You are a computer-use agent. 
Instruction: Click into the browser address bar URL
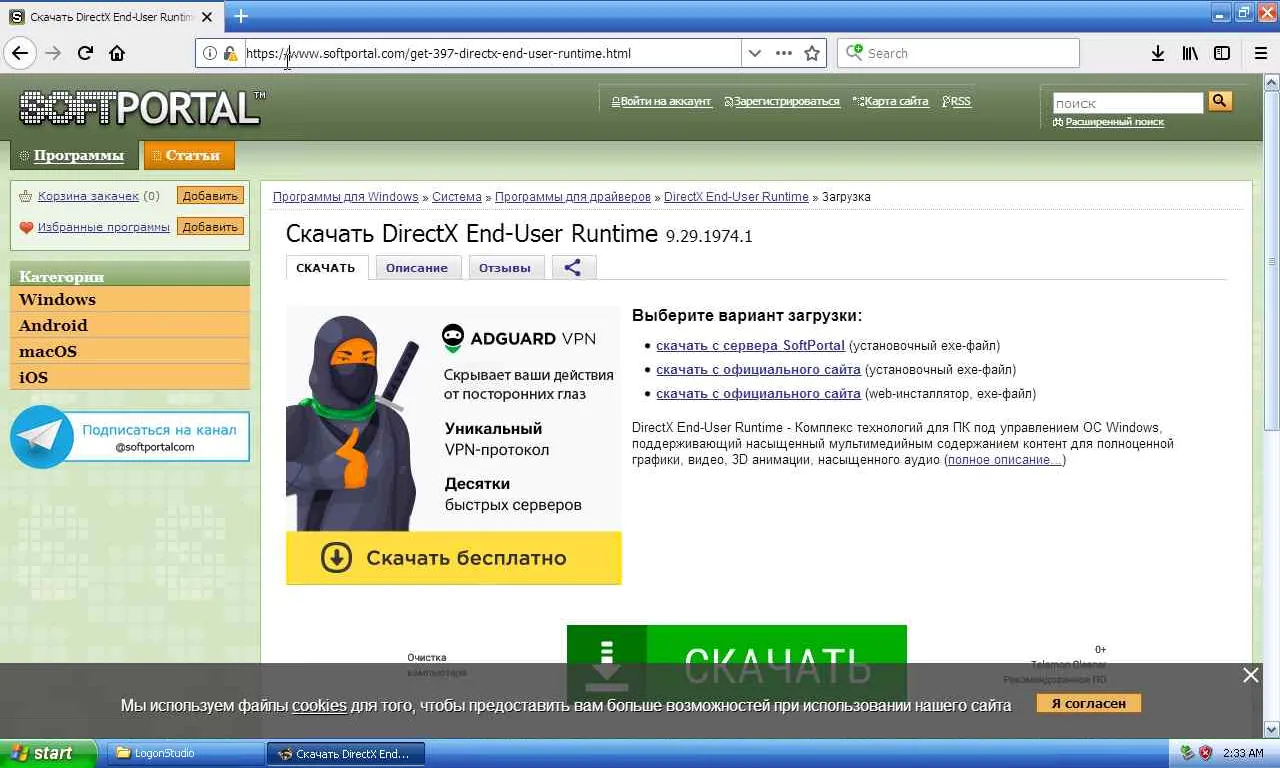492,53
